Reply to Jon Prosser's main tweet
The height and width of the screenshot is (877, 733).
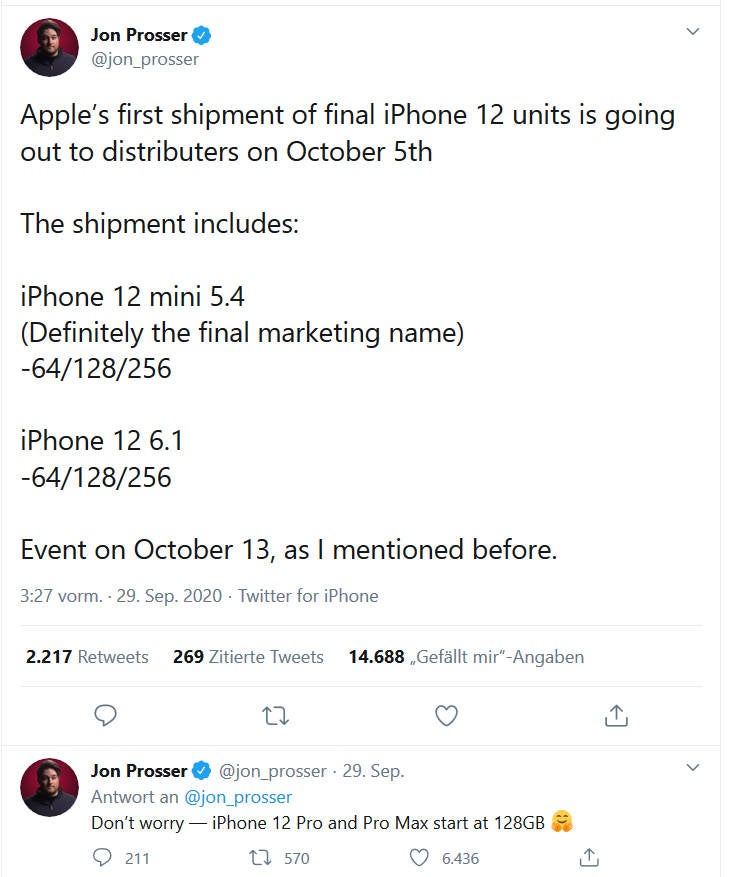coord(105,716)
